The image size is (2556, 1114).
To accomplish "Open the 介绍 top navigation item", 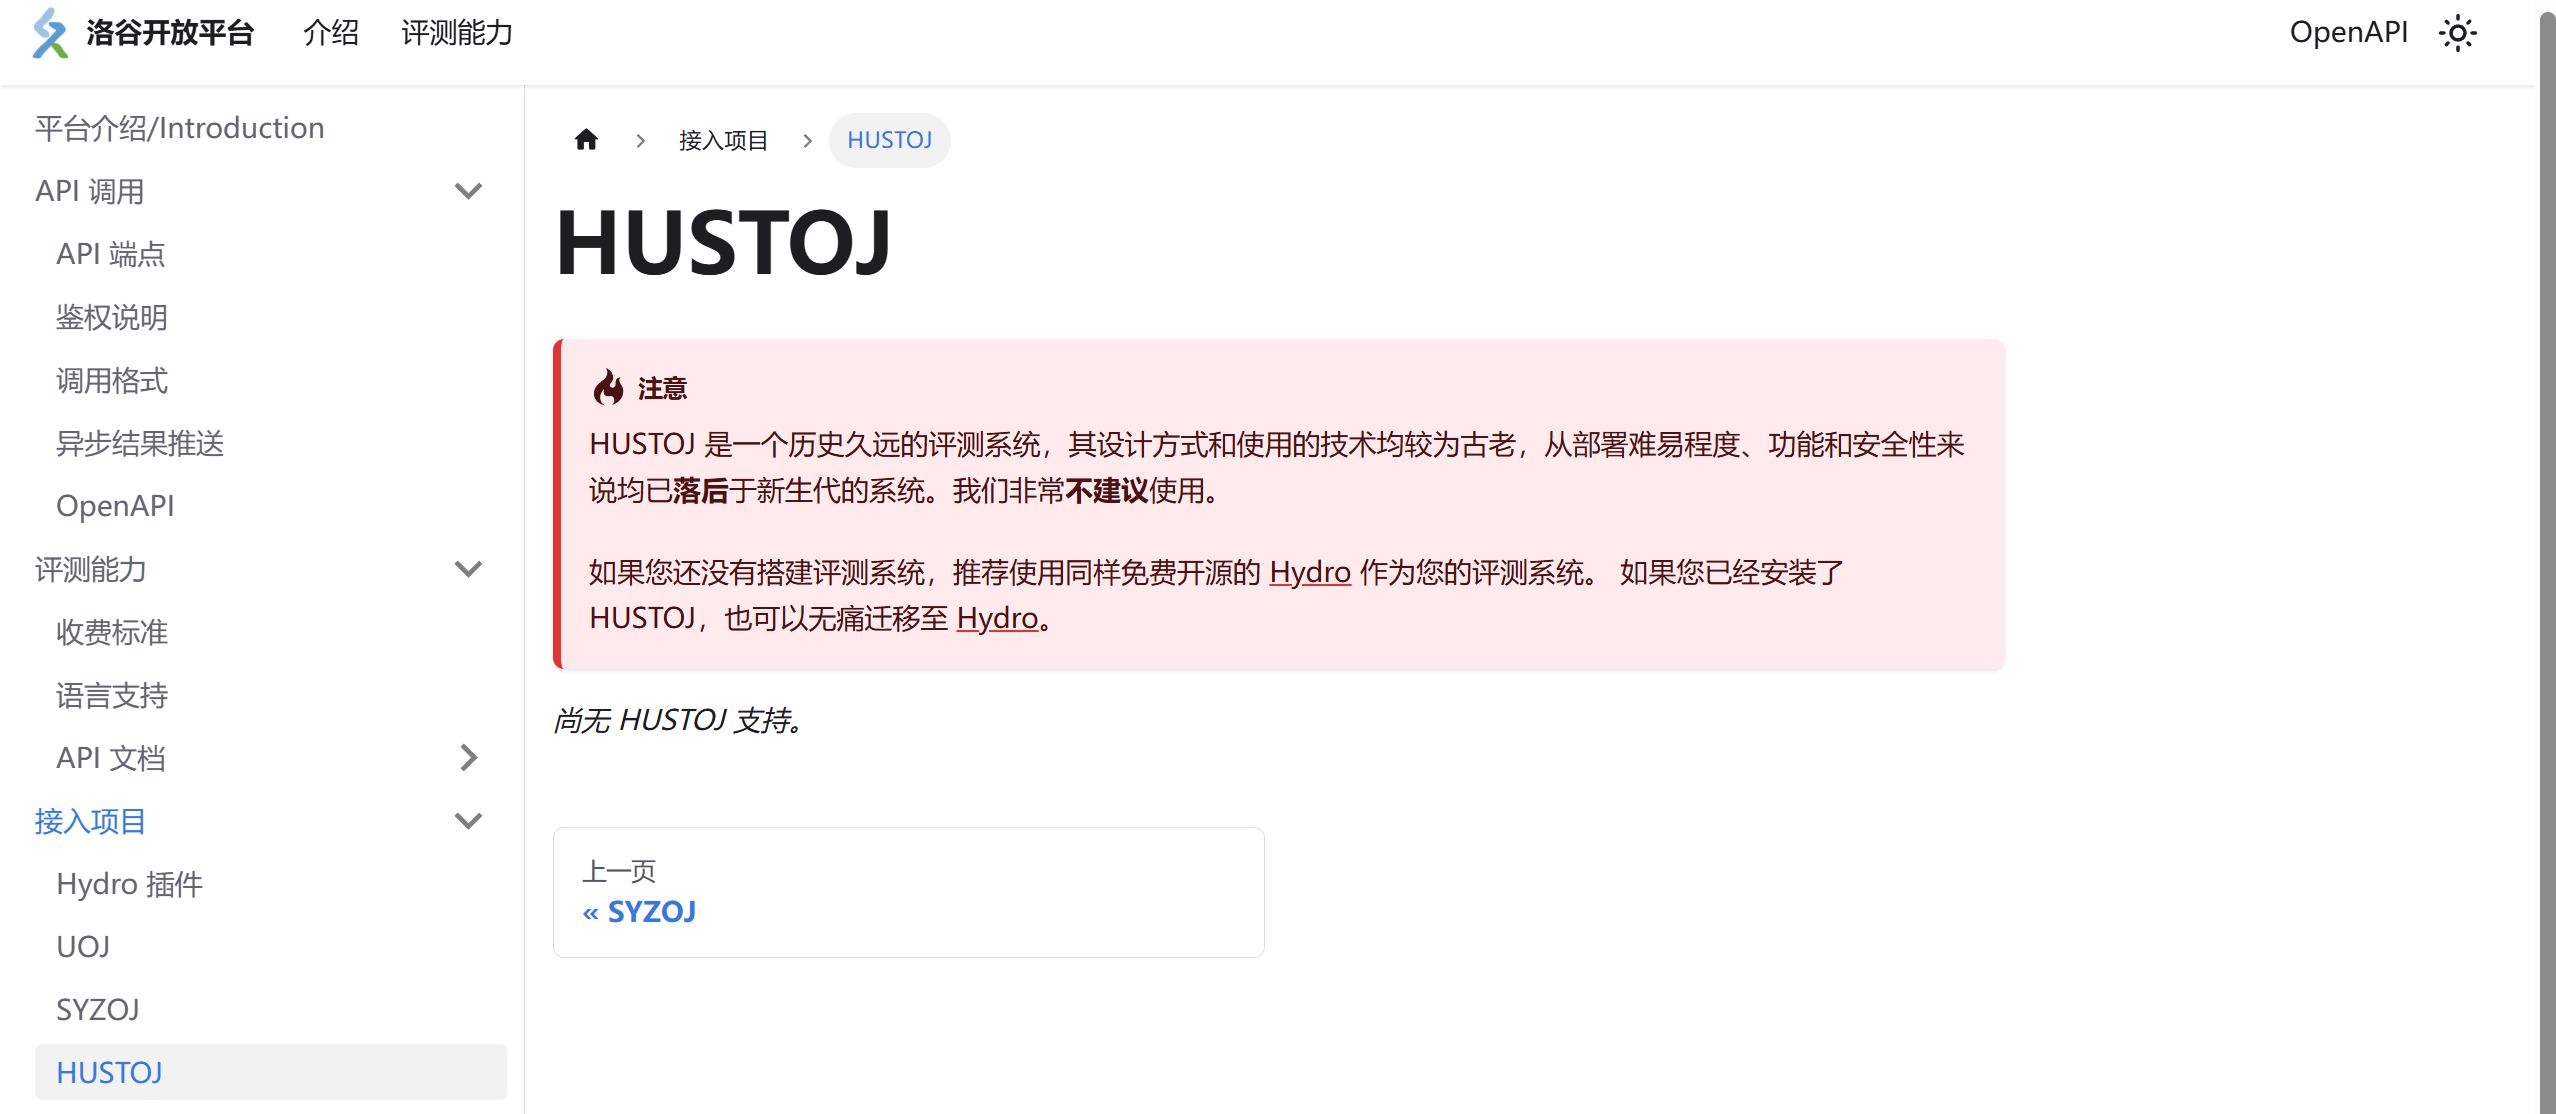I will pos(331,33).
